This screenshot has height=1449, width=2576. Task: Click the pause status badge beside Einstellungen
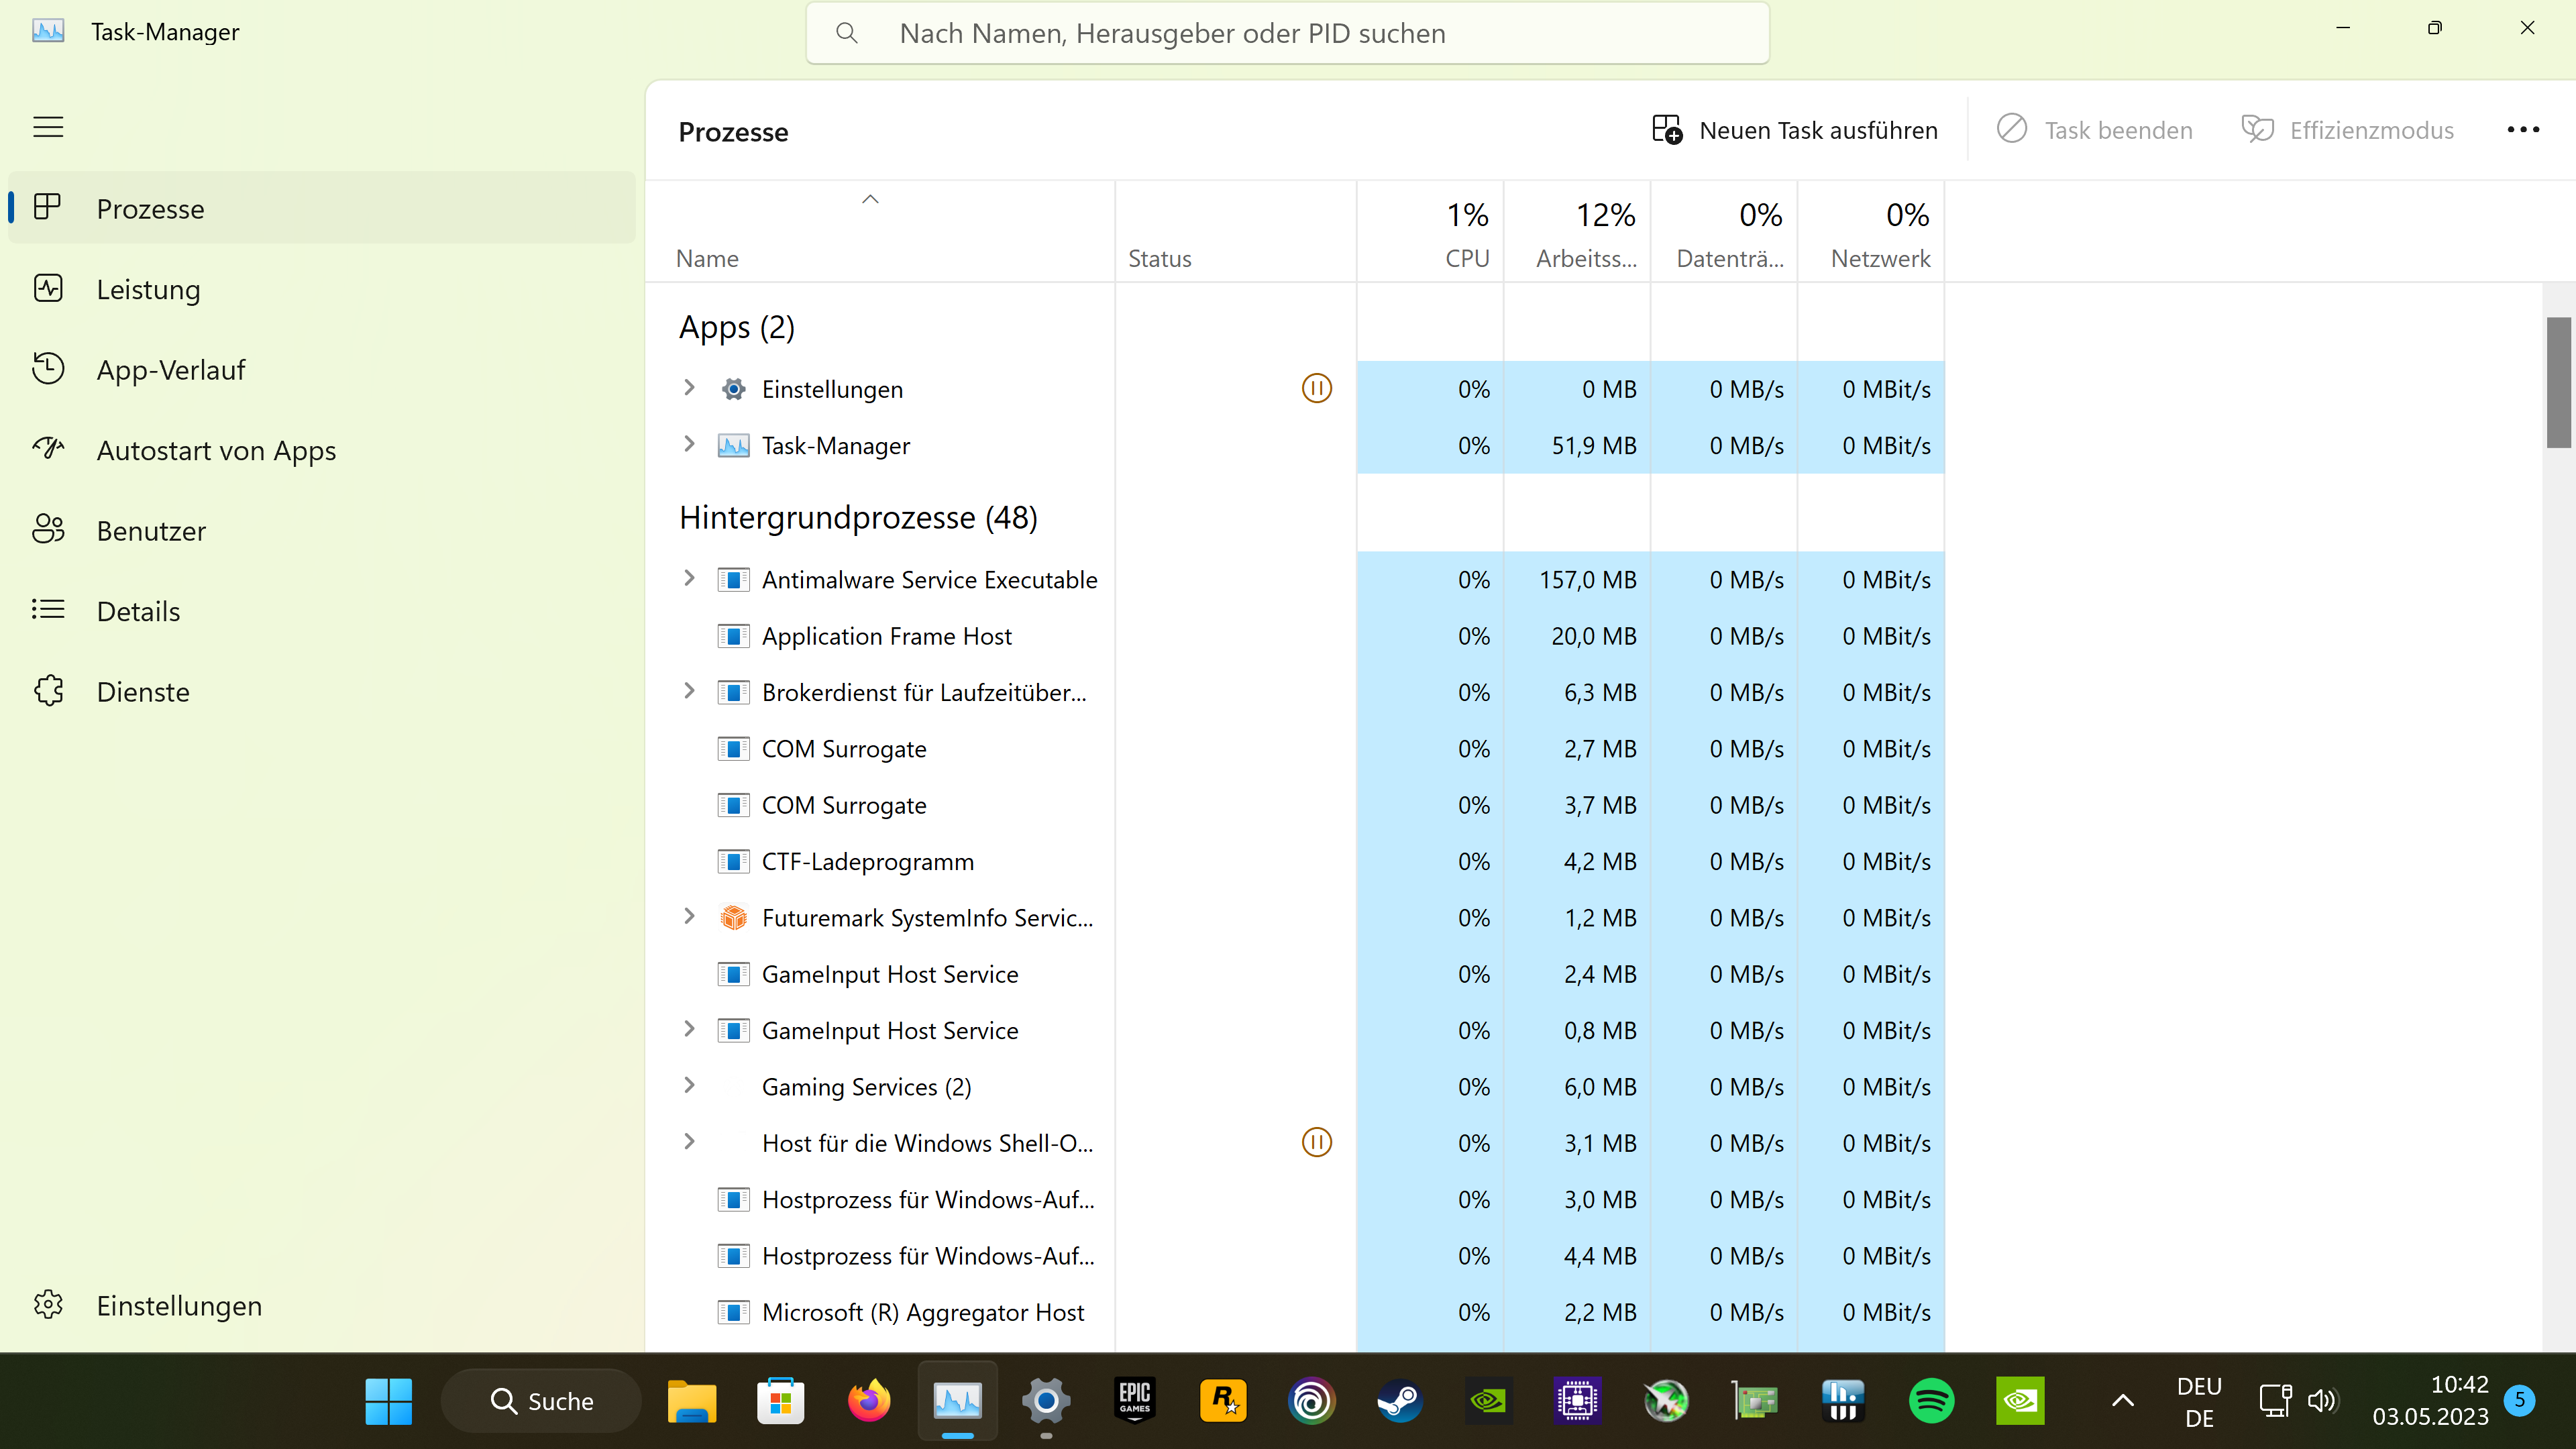click(1316, 388)
